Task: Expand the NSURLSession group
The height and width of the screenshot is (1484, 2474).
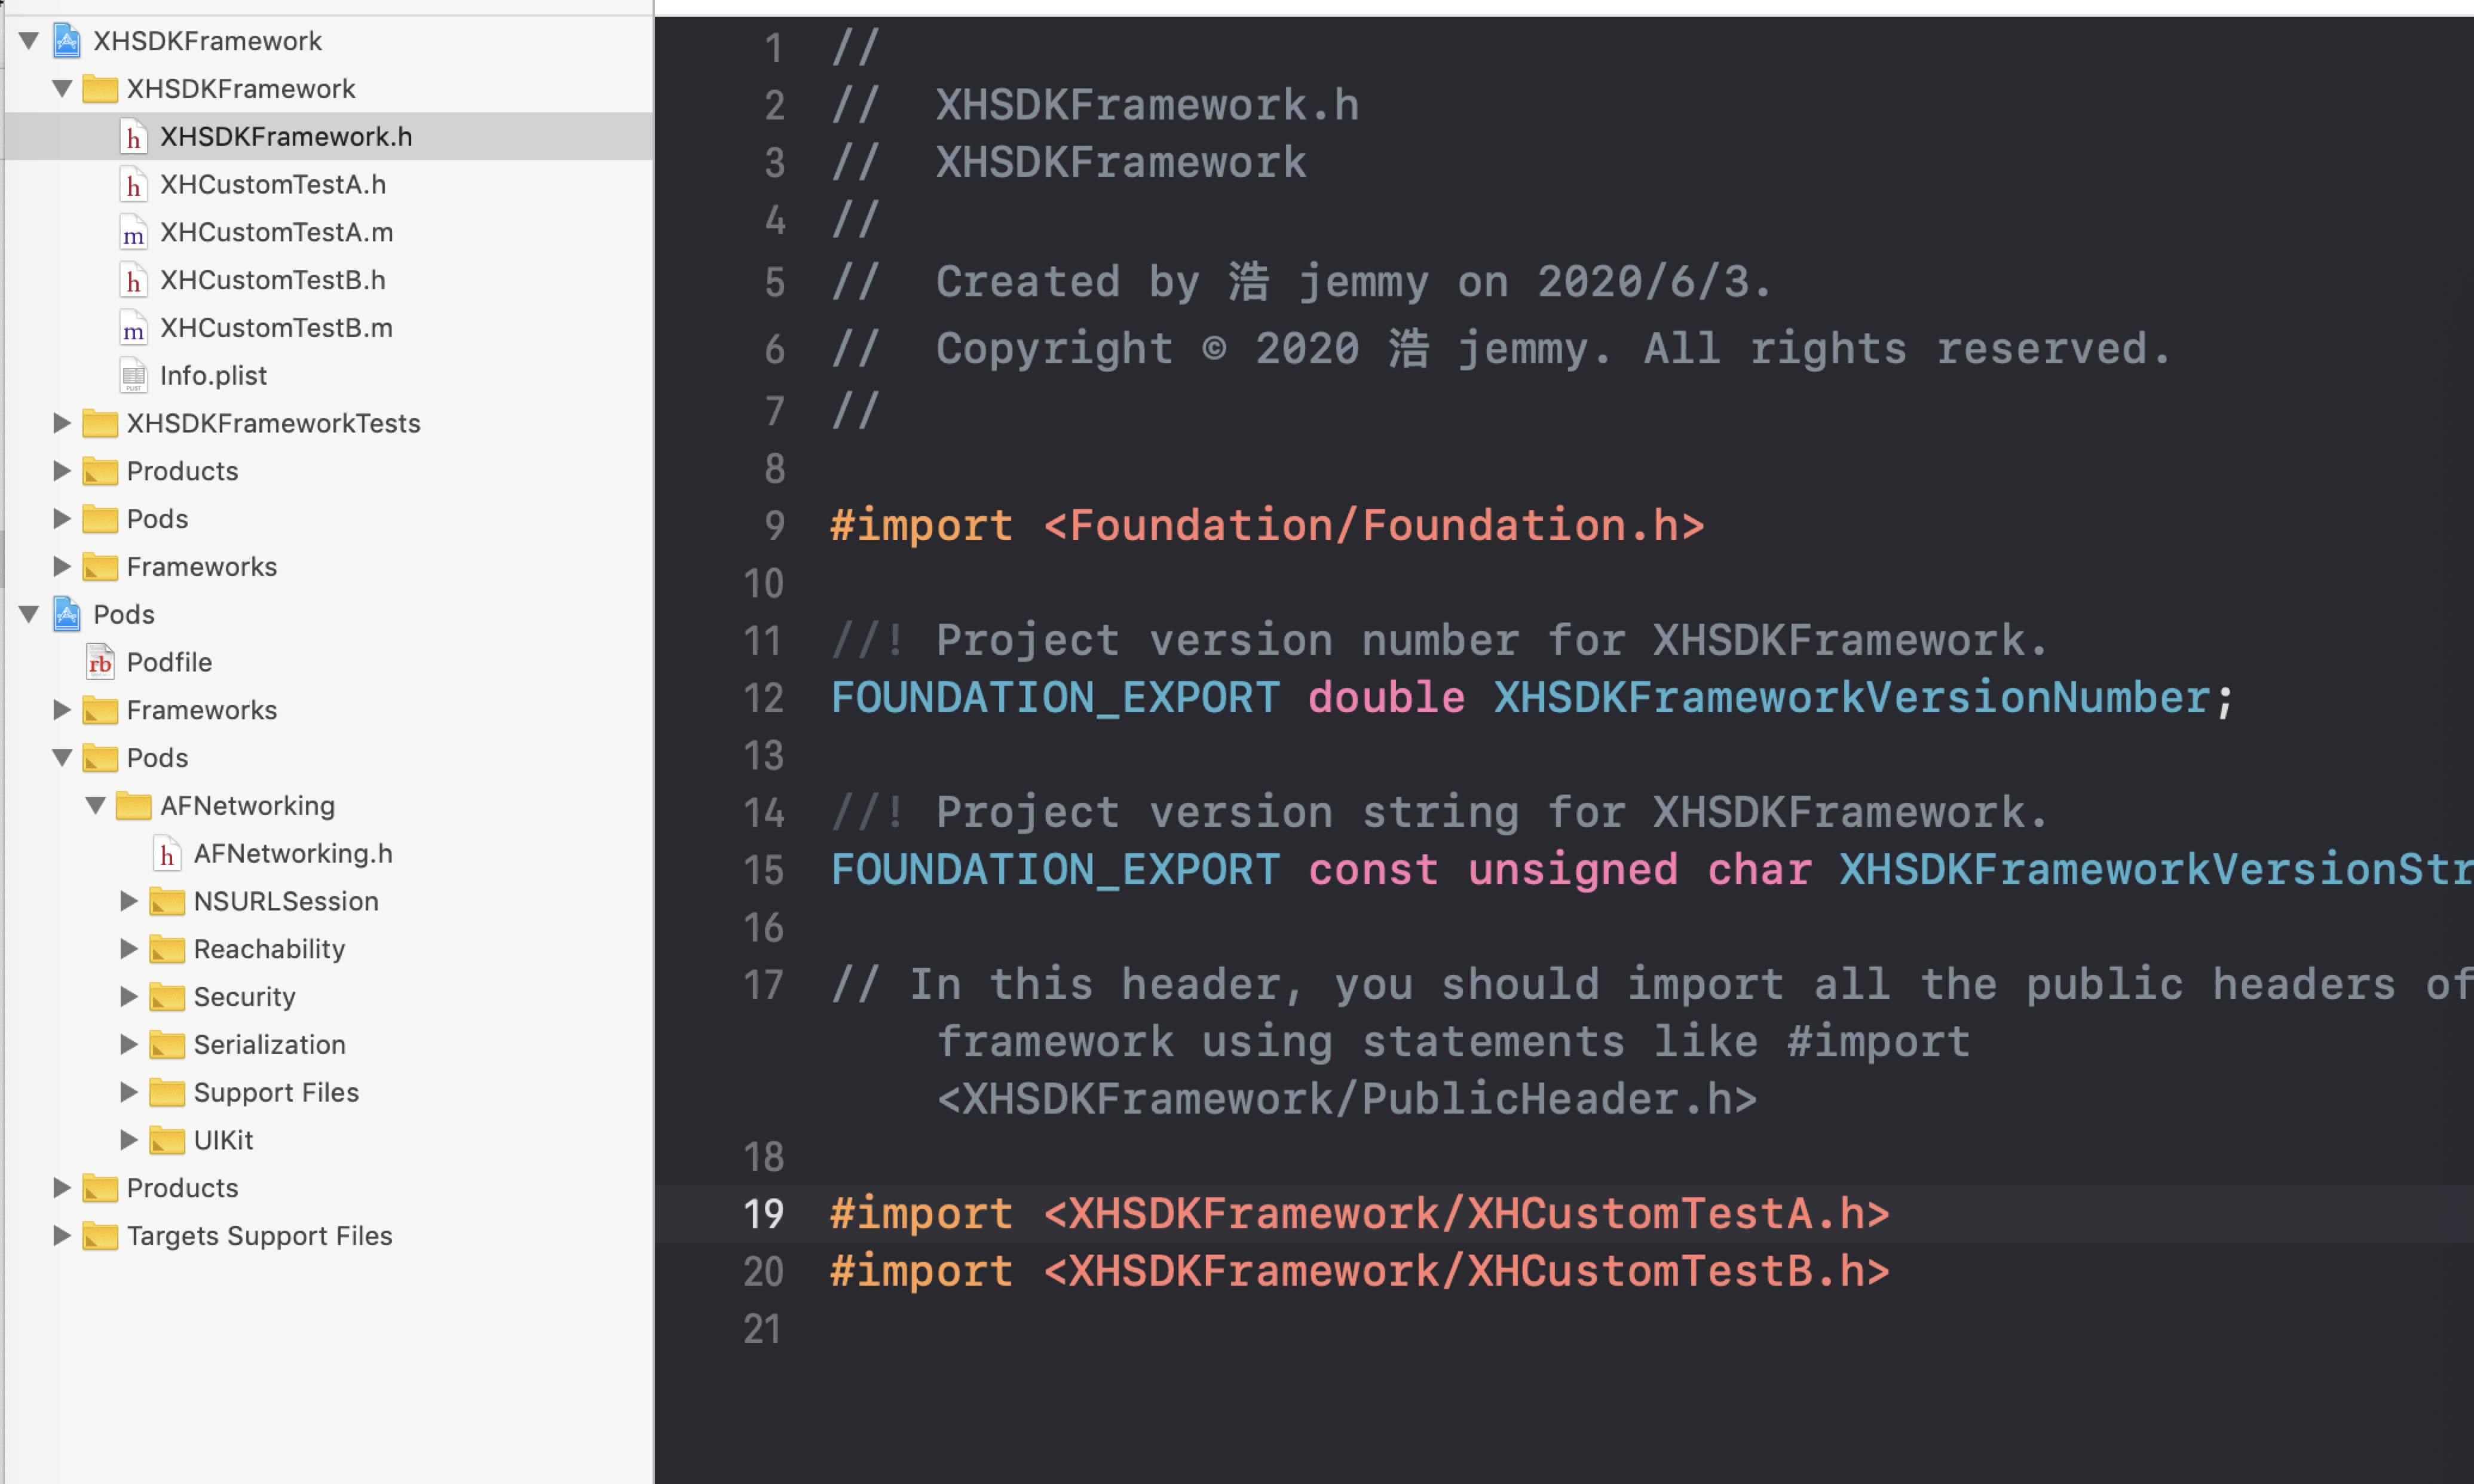Action: (x=128, y=901)
